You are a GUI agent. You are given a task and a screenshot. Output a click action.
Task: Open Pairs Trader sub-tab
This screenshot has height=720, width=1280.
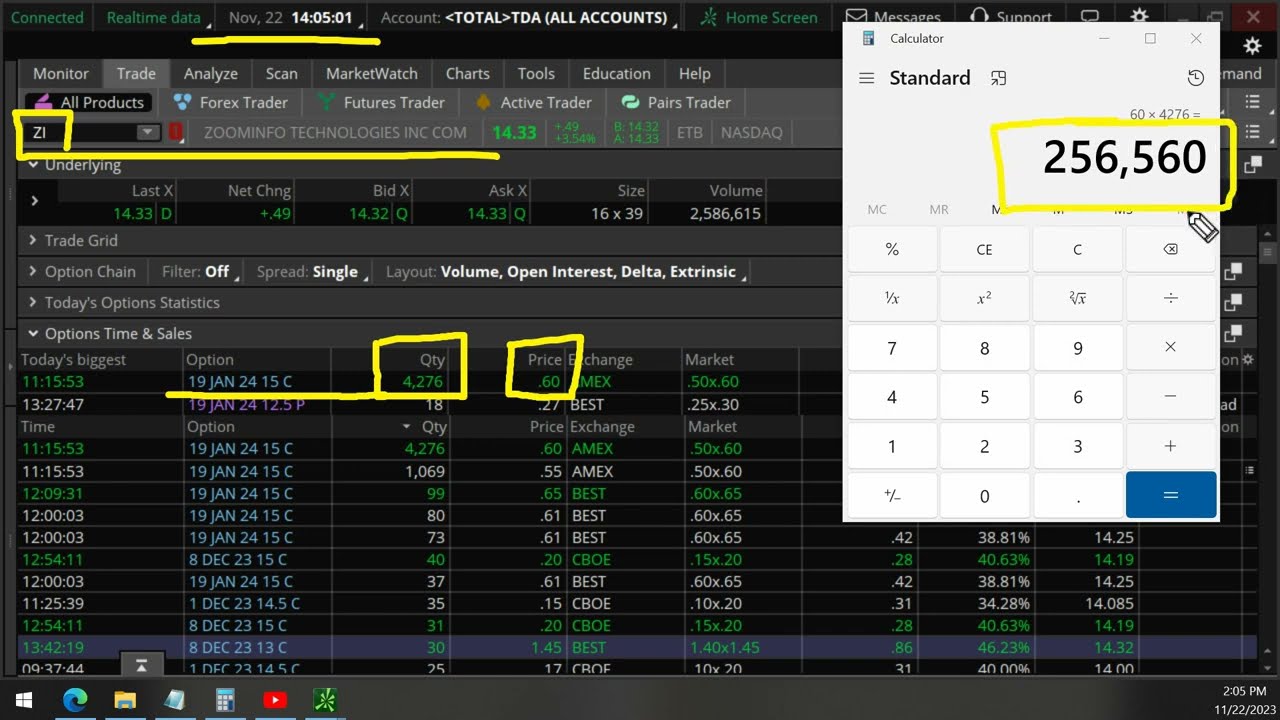[x=676, y=102]
